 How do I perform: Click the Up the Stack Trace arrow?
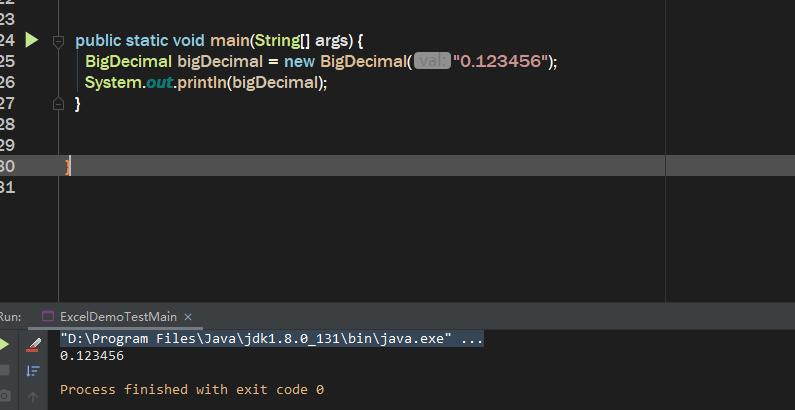(32, 397)
